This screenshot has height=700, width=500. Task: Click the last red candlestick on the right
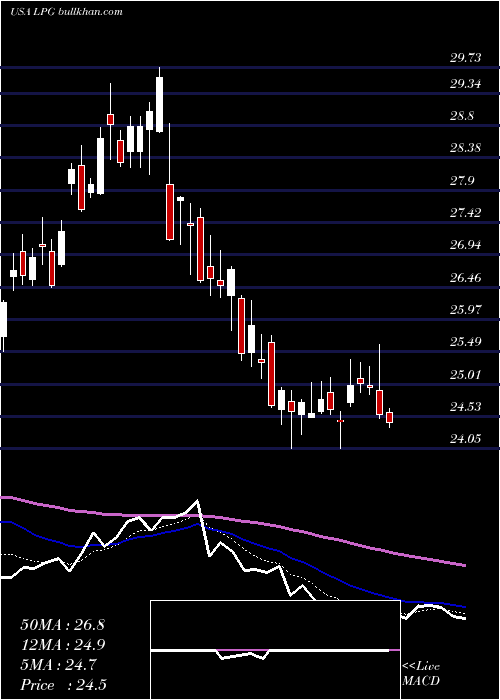point(389,417)
